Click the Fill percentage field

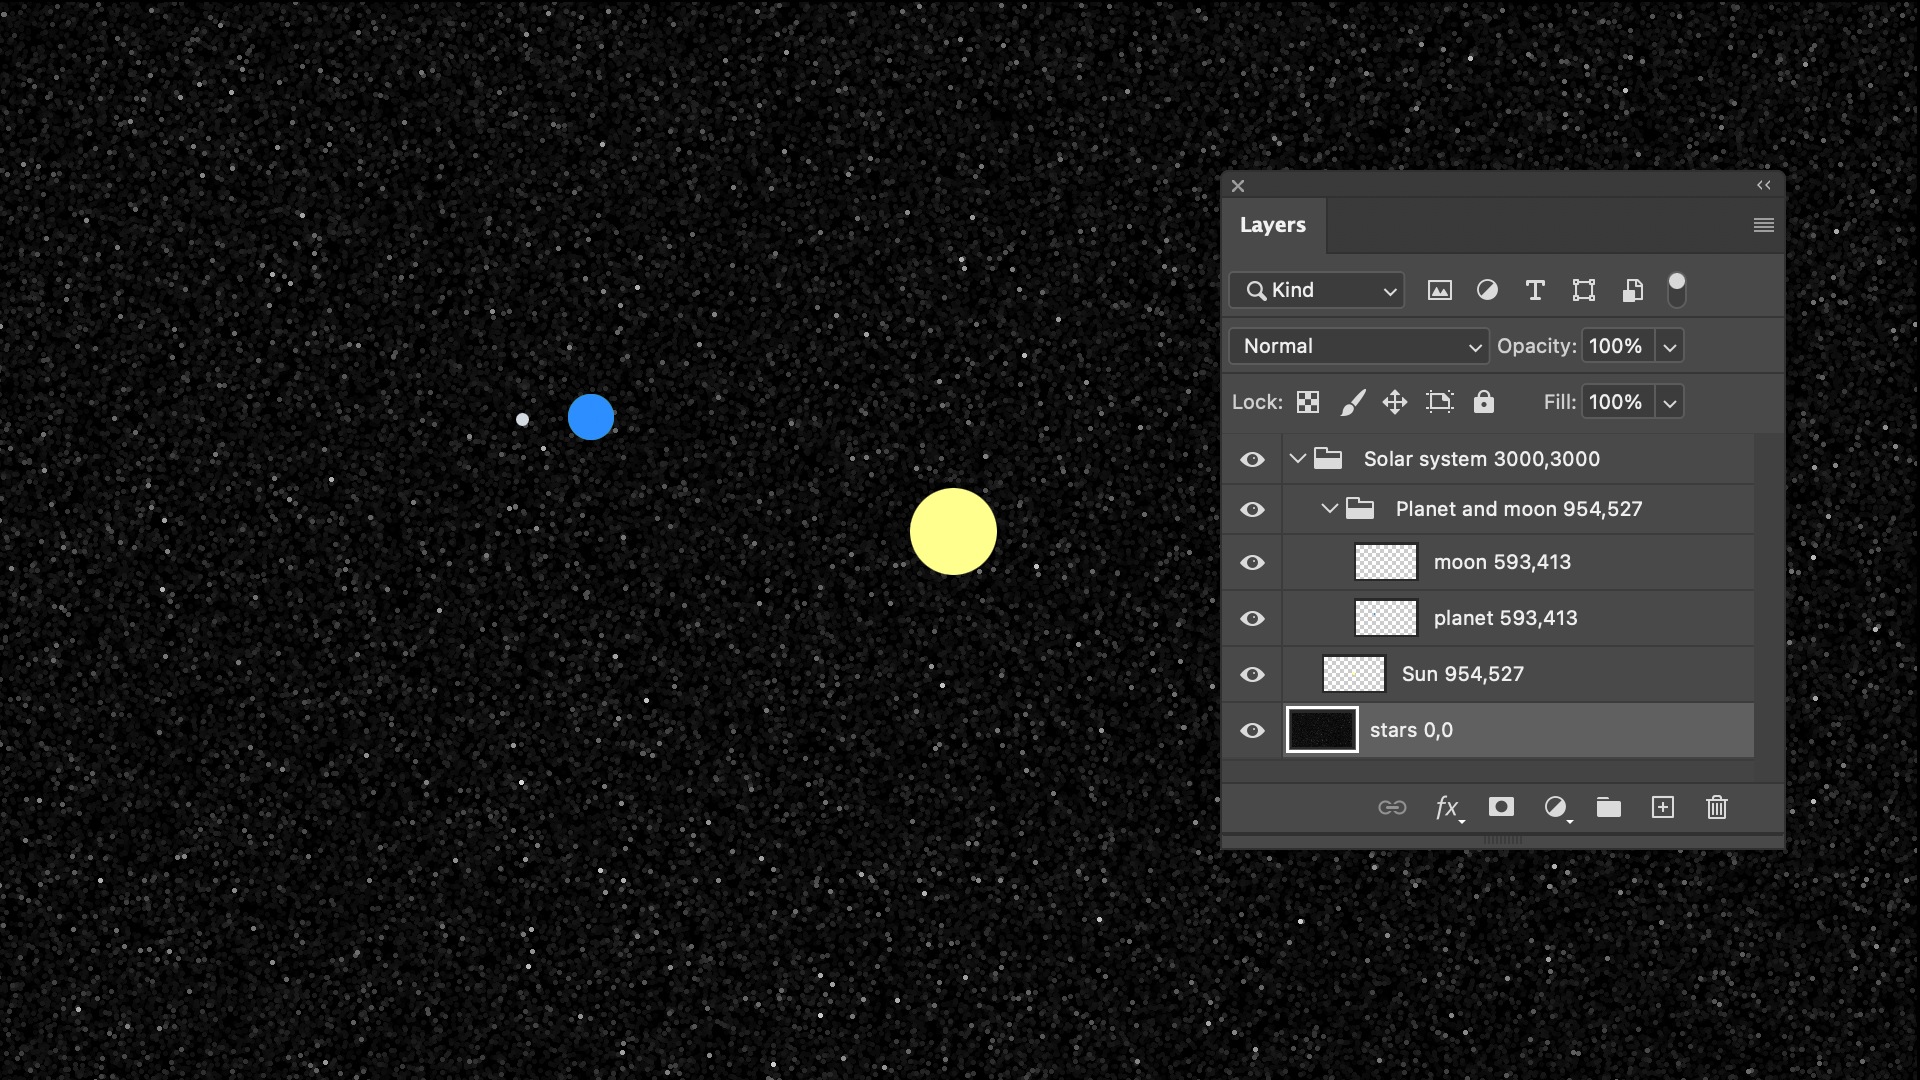click(1616, 402)
